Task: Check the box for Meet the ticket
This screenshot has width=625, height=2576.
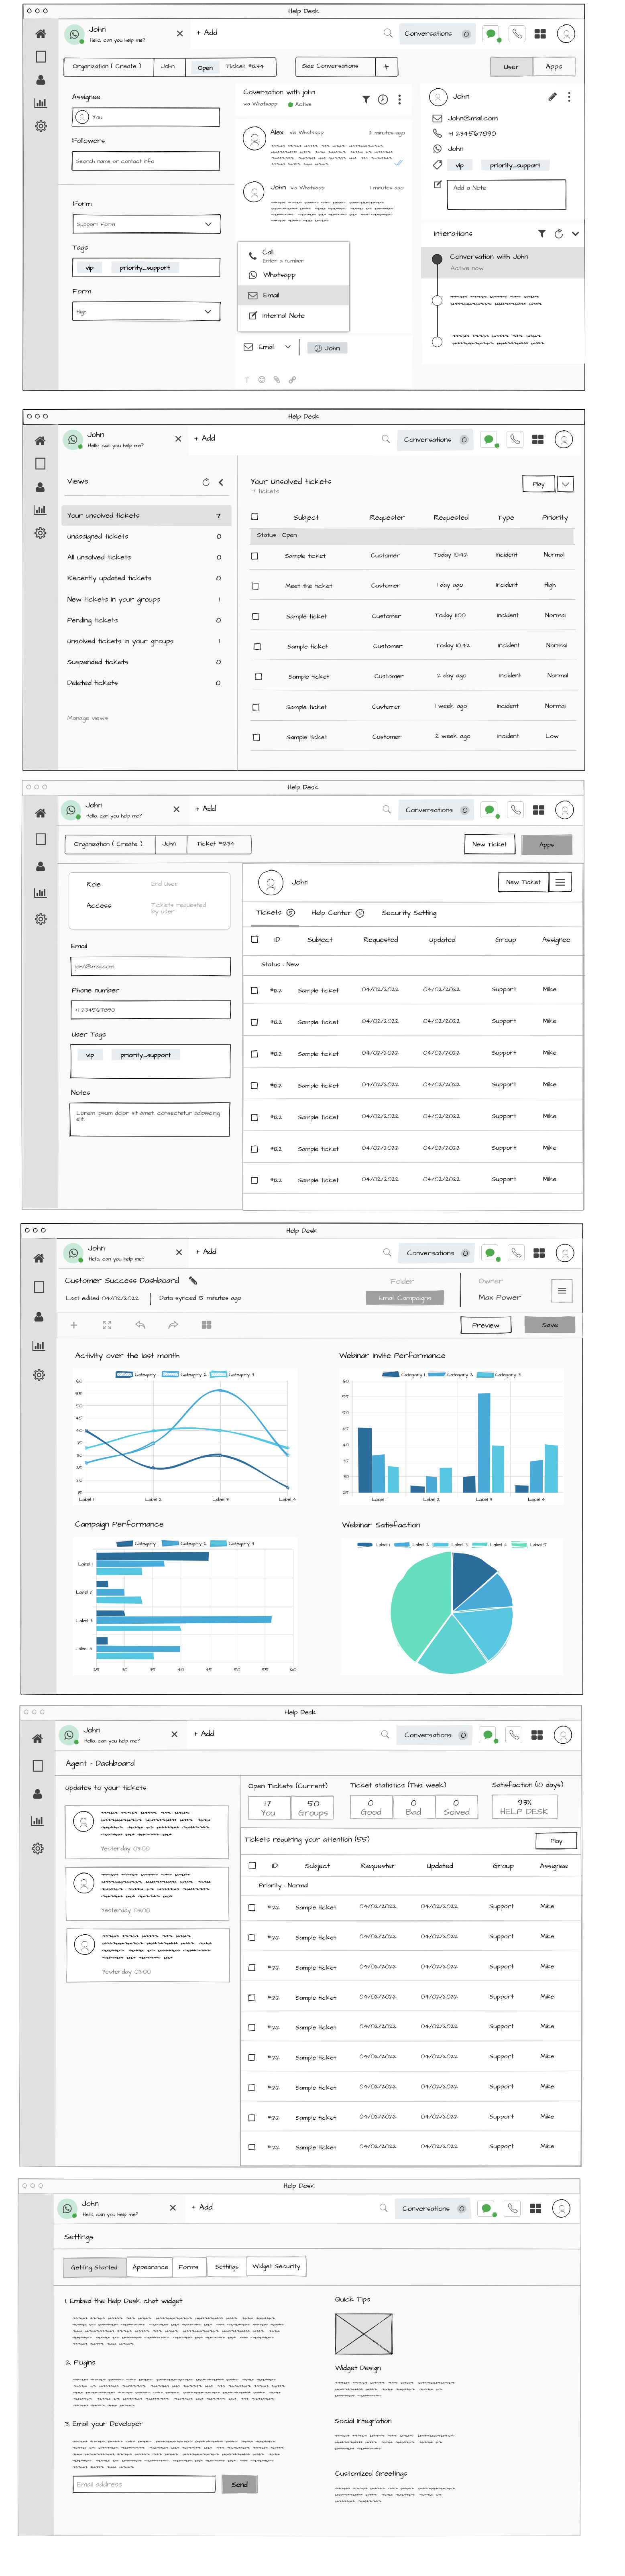Action: [256, 586]
